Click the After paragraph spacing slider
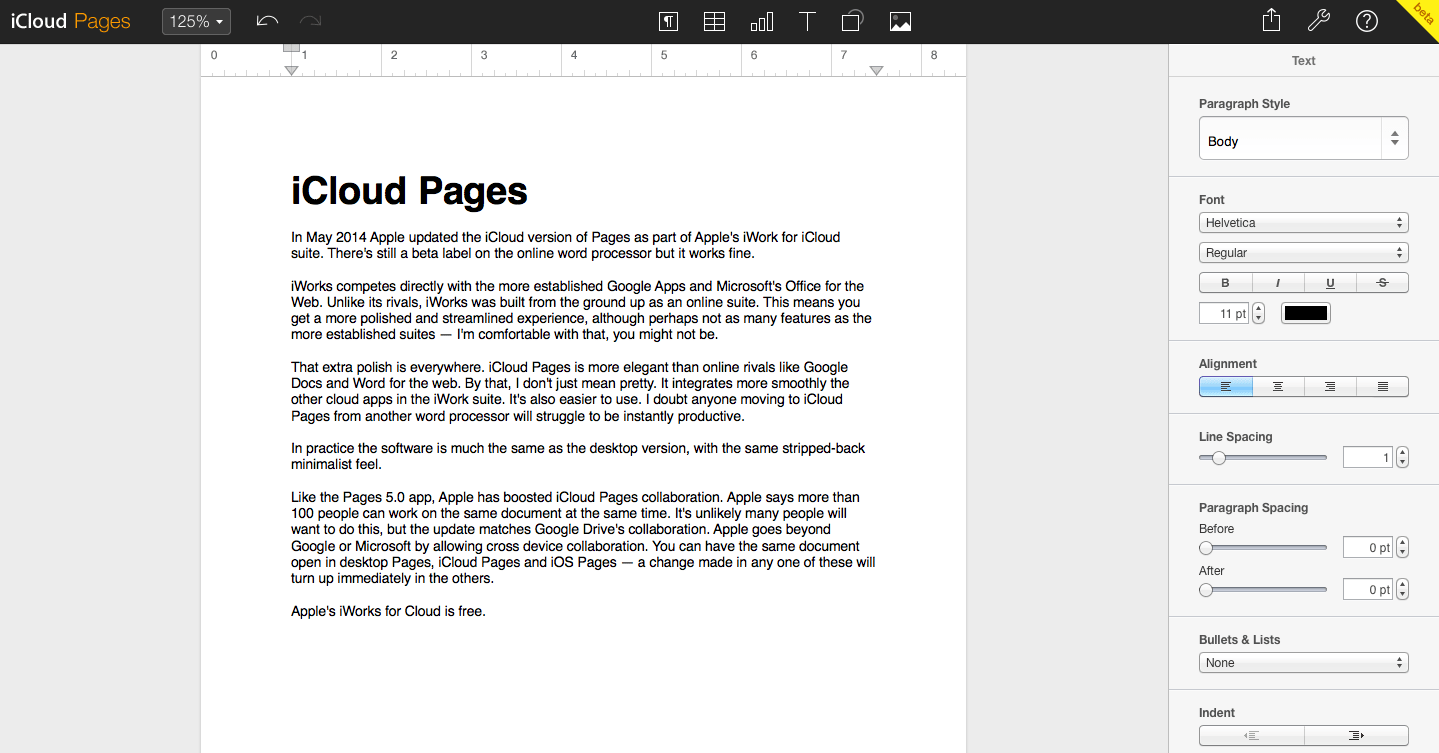 point(1263,590)
